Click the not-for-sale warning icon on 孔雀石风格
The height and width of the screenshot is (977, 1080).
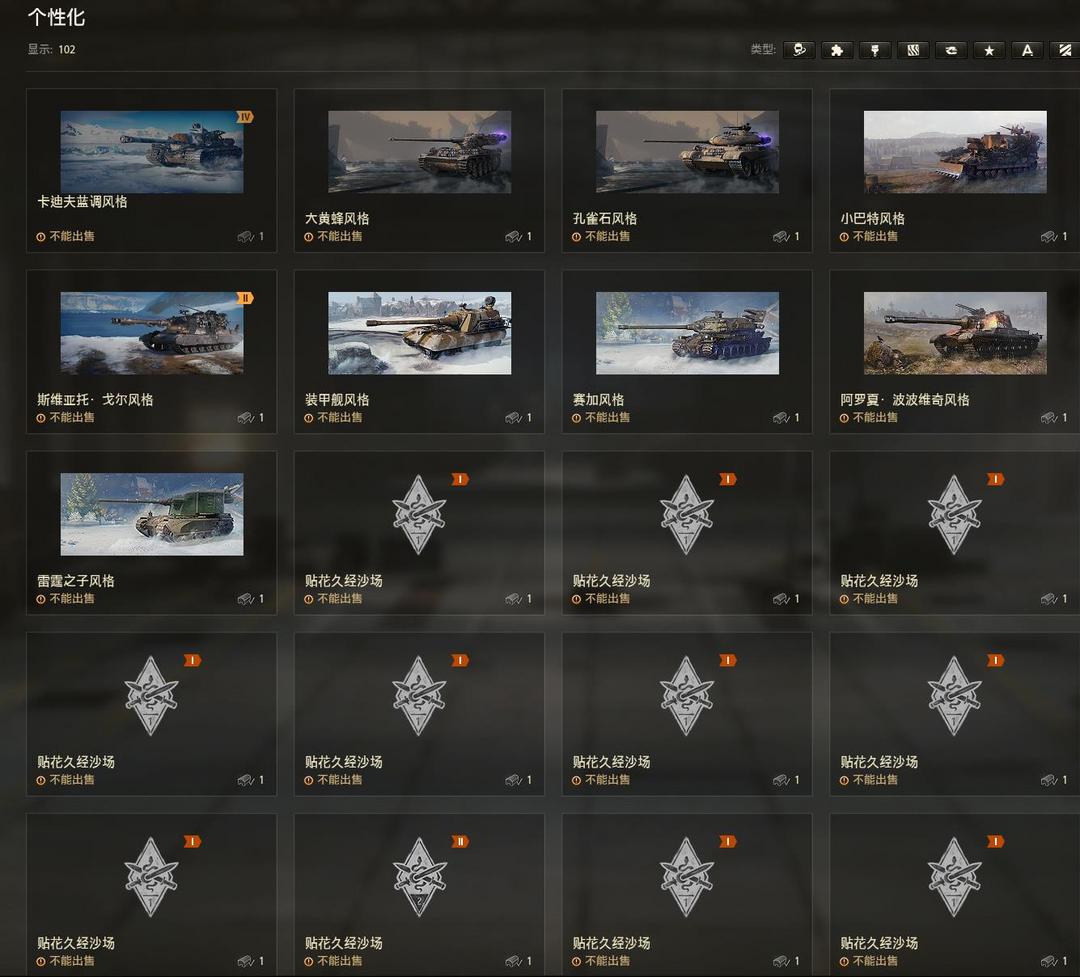[577, 237]
